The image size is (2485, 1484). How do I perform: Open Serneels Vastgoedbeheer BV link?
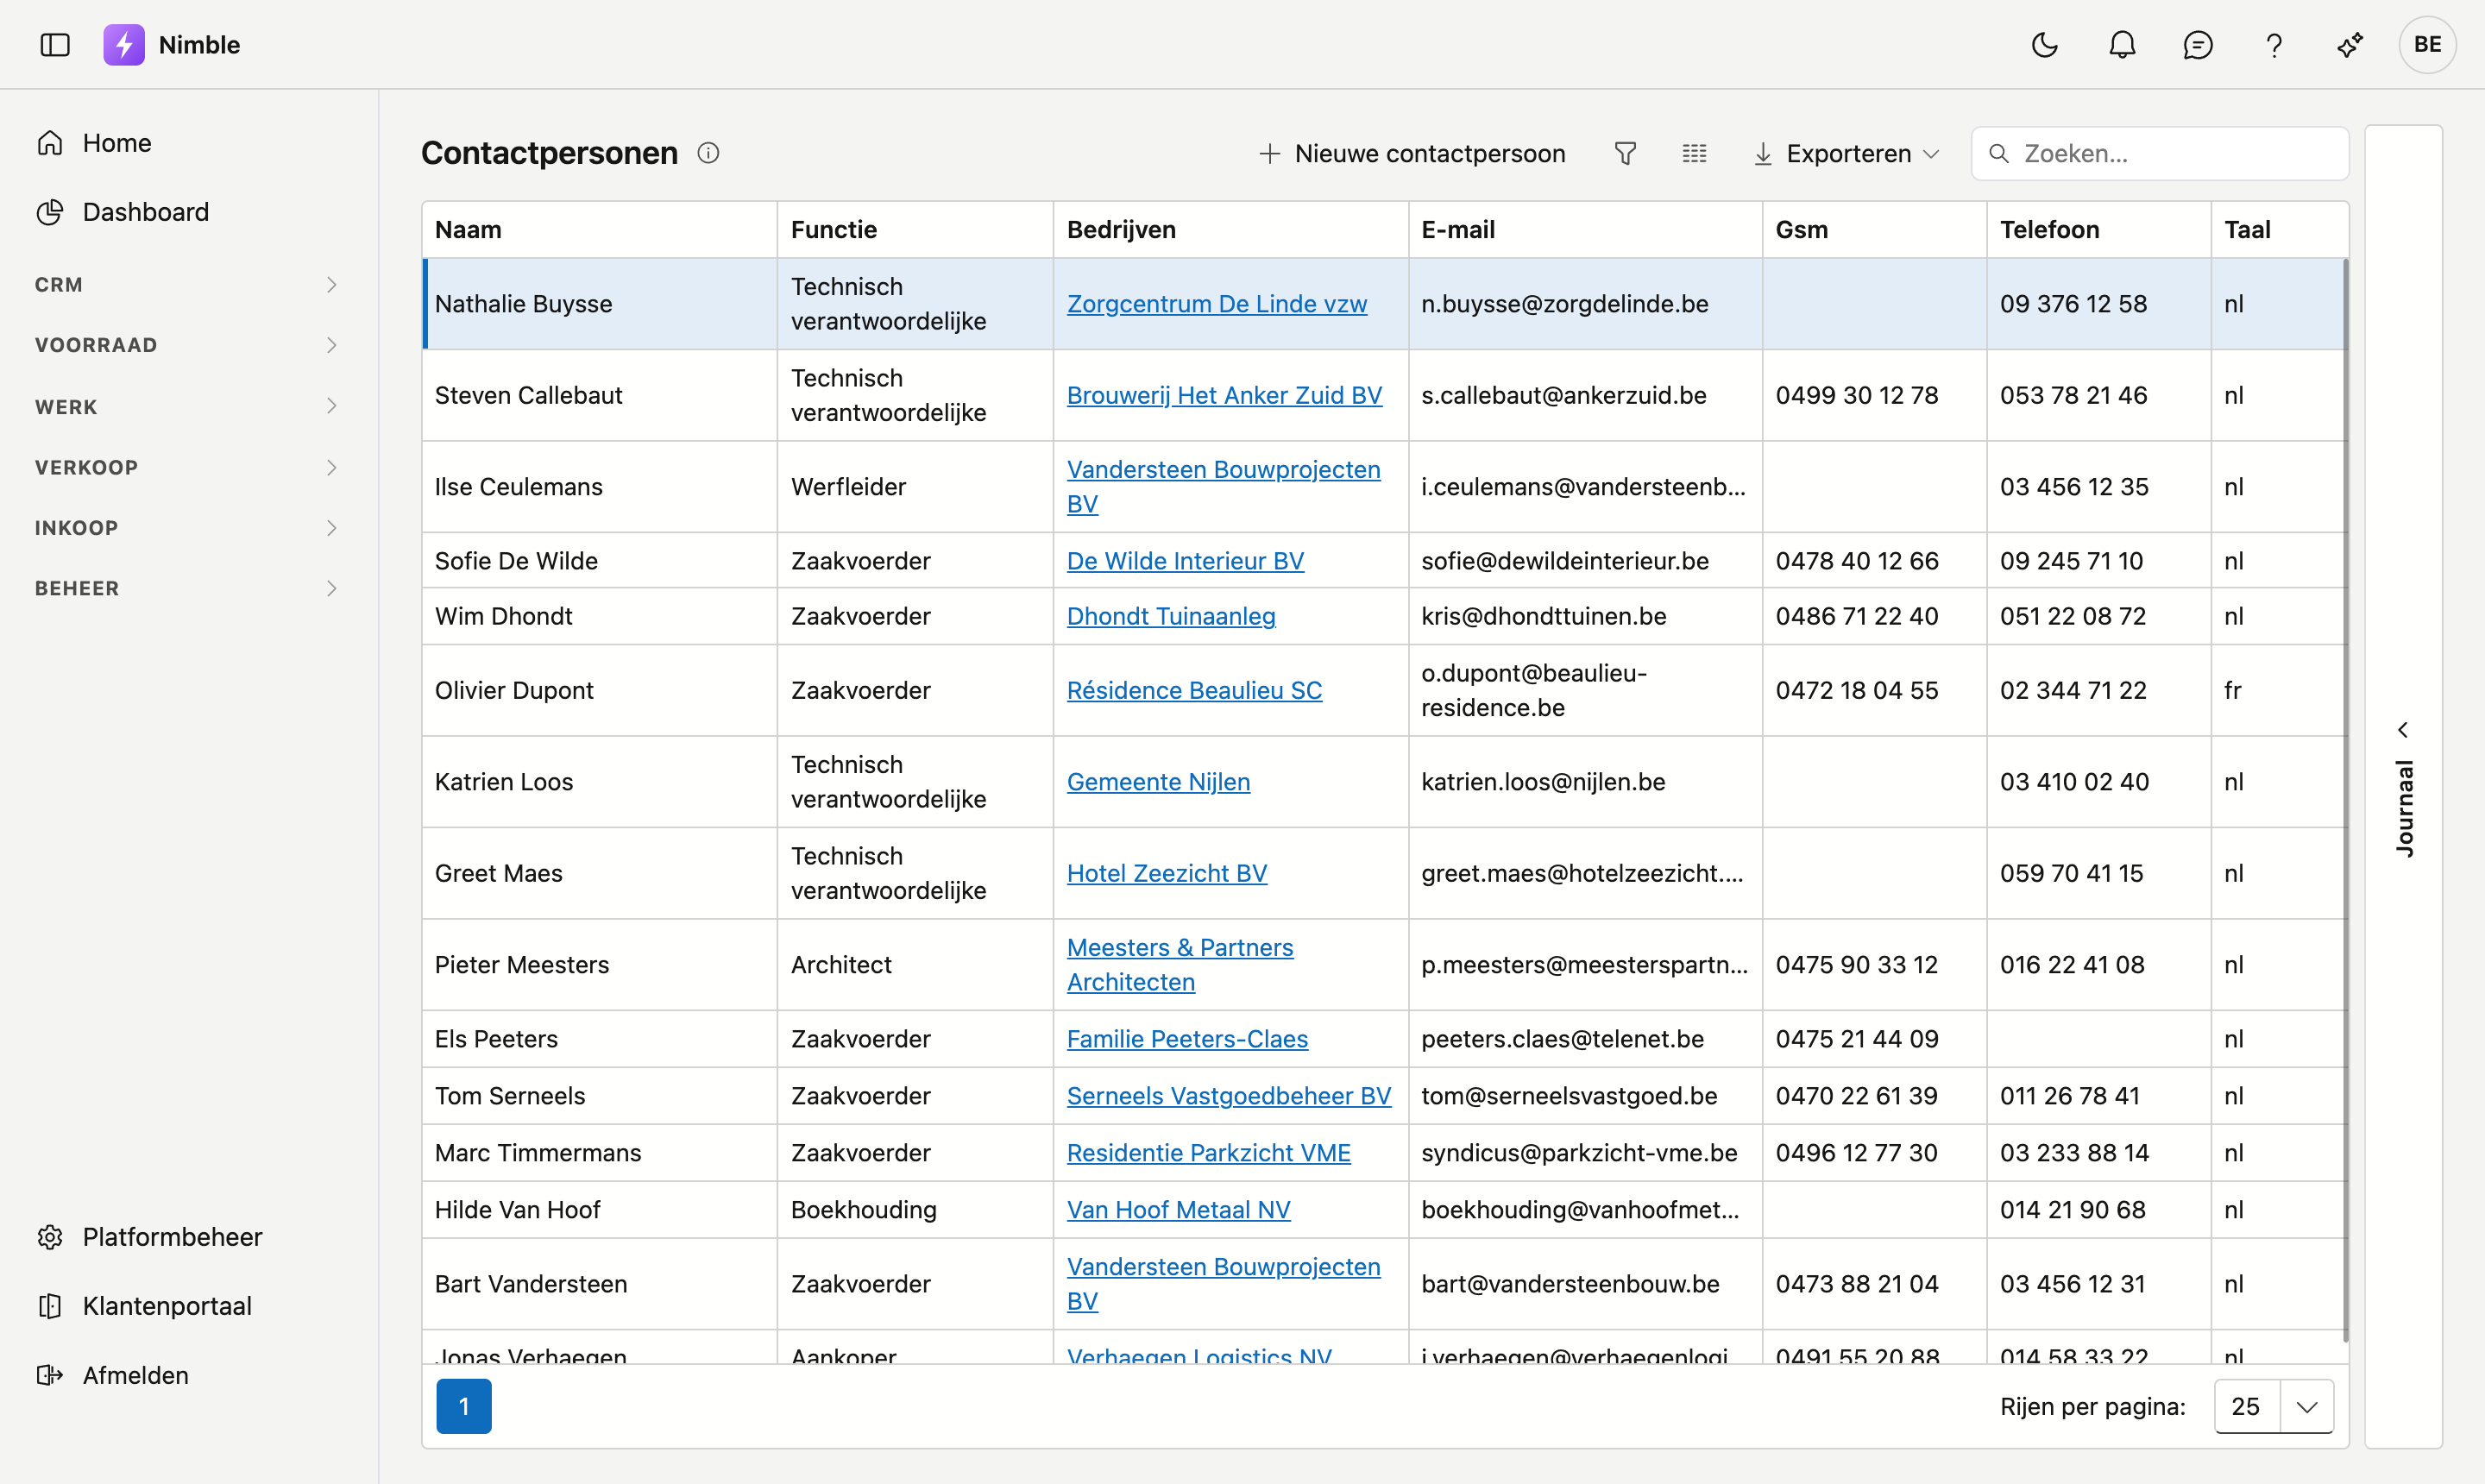(1229, 1096)
